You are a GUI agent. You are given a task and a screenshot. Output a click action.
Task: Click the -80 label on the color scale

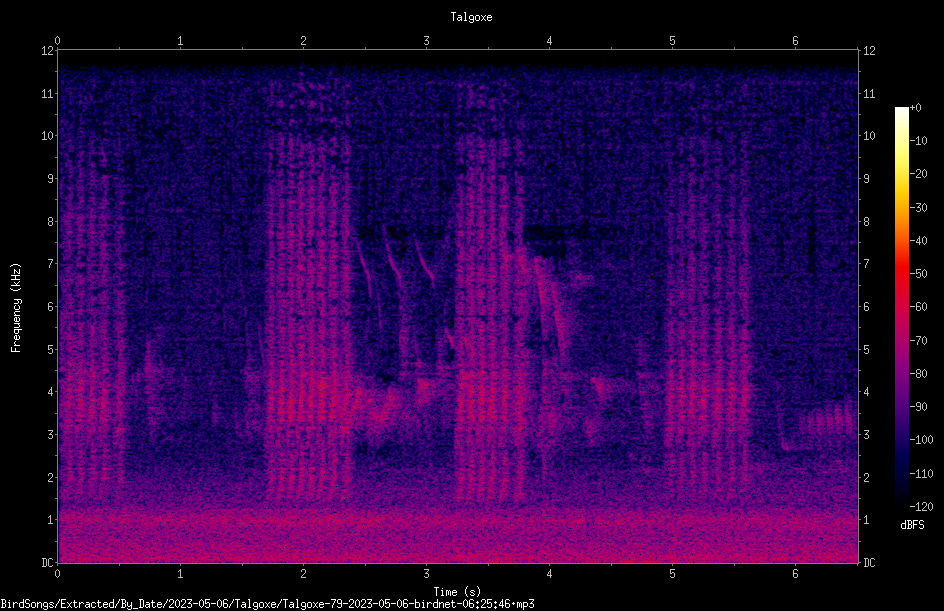919,374
